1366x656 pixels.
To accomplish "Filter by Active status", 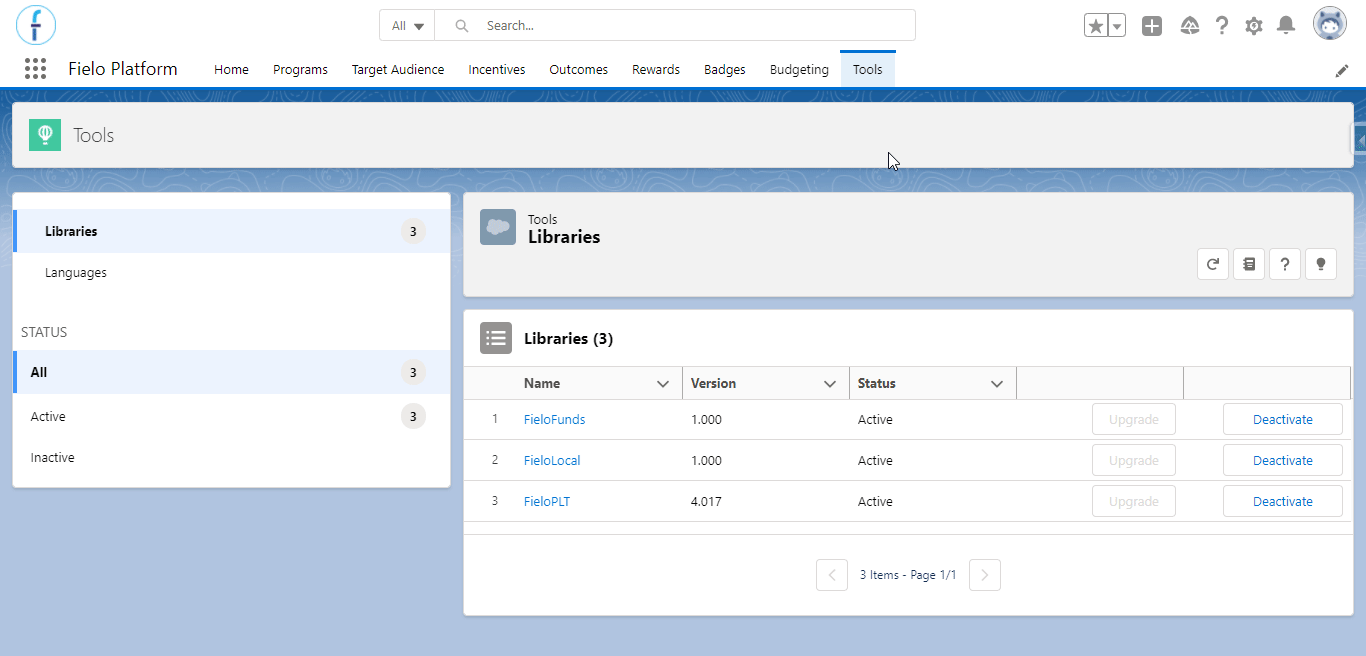I will (232, 416).
